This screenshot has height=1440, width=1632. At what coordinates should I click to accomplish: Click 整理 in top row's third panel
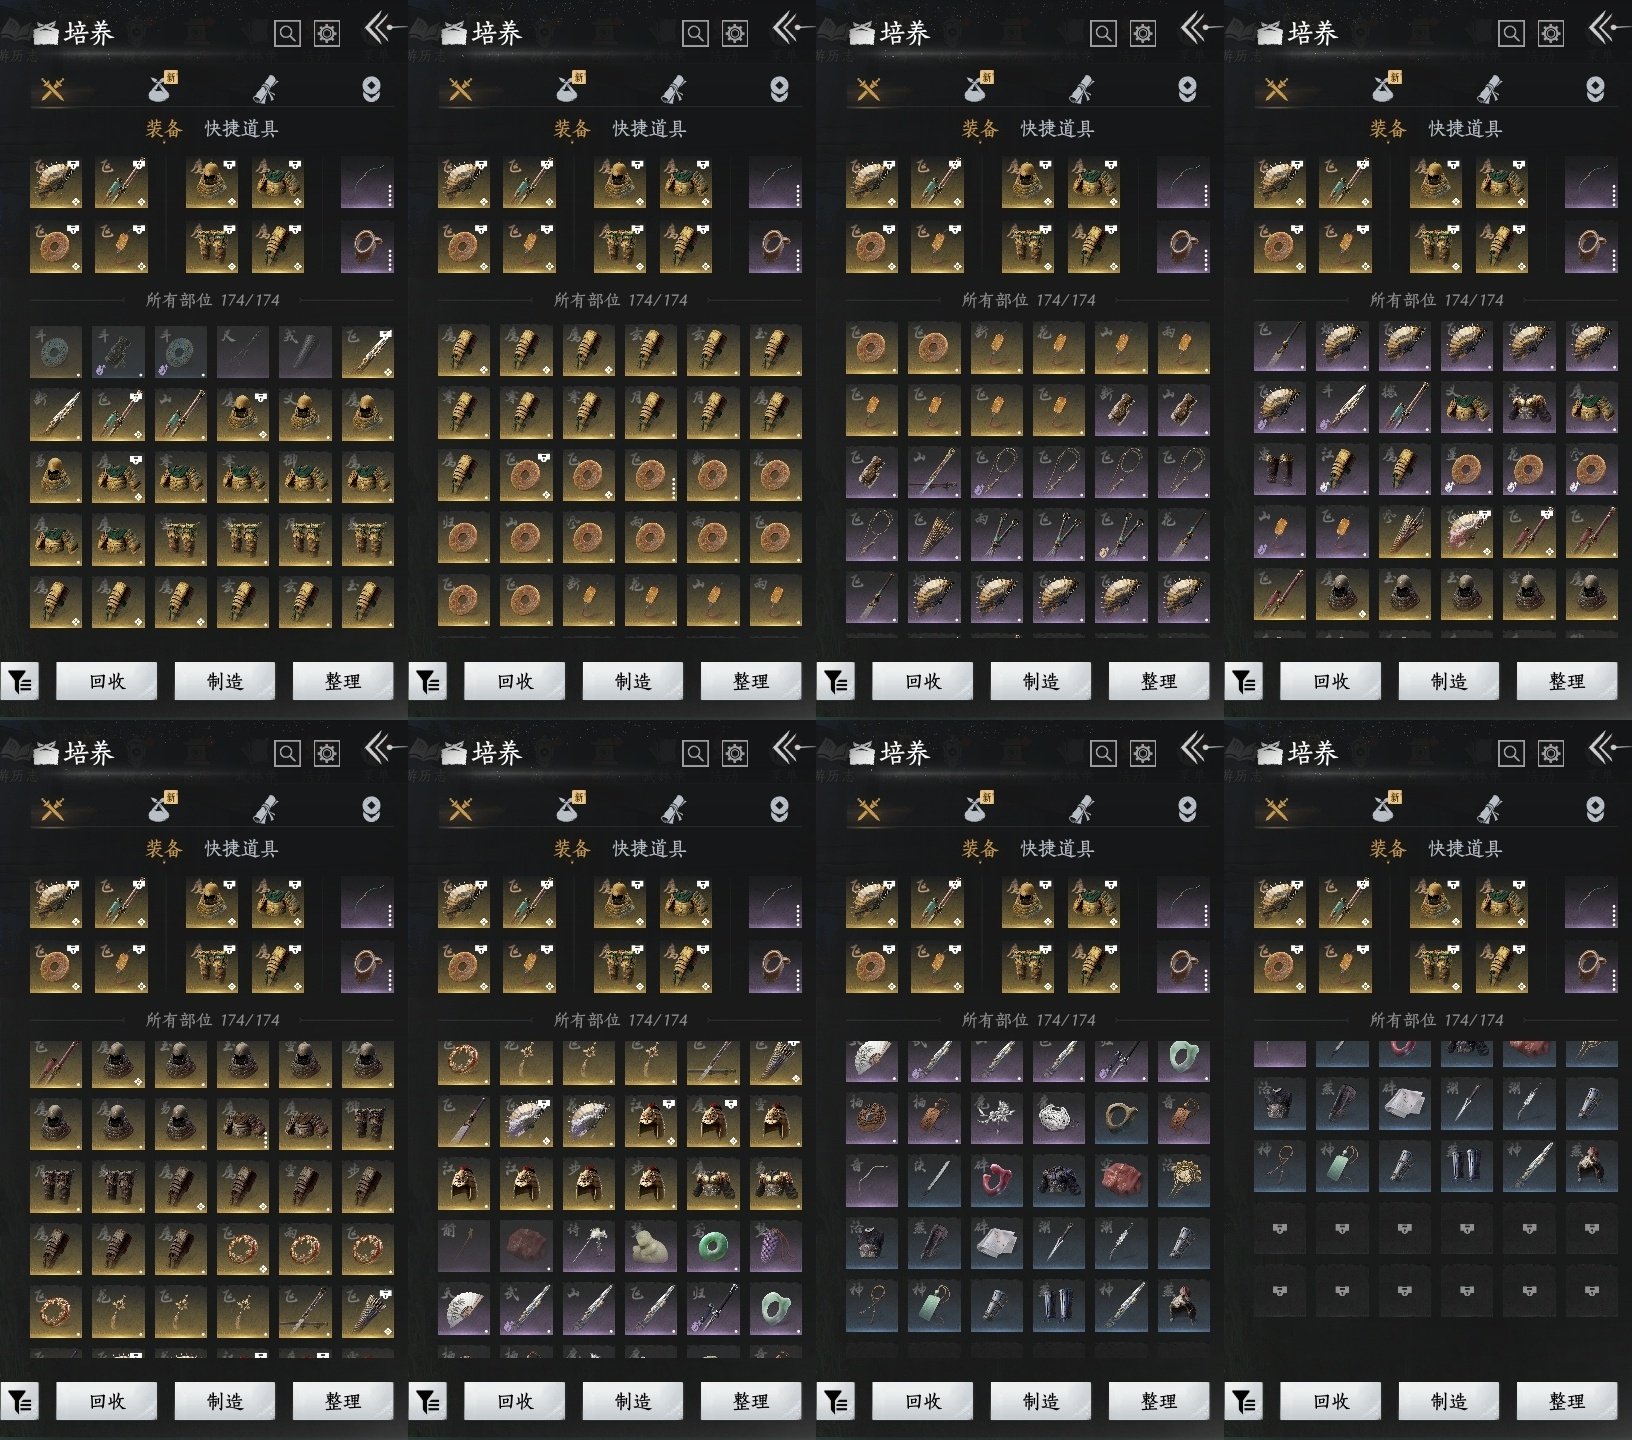[x=1158, y=681]
